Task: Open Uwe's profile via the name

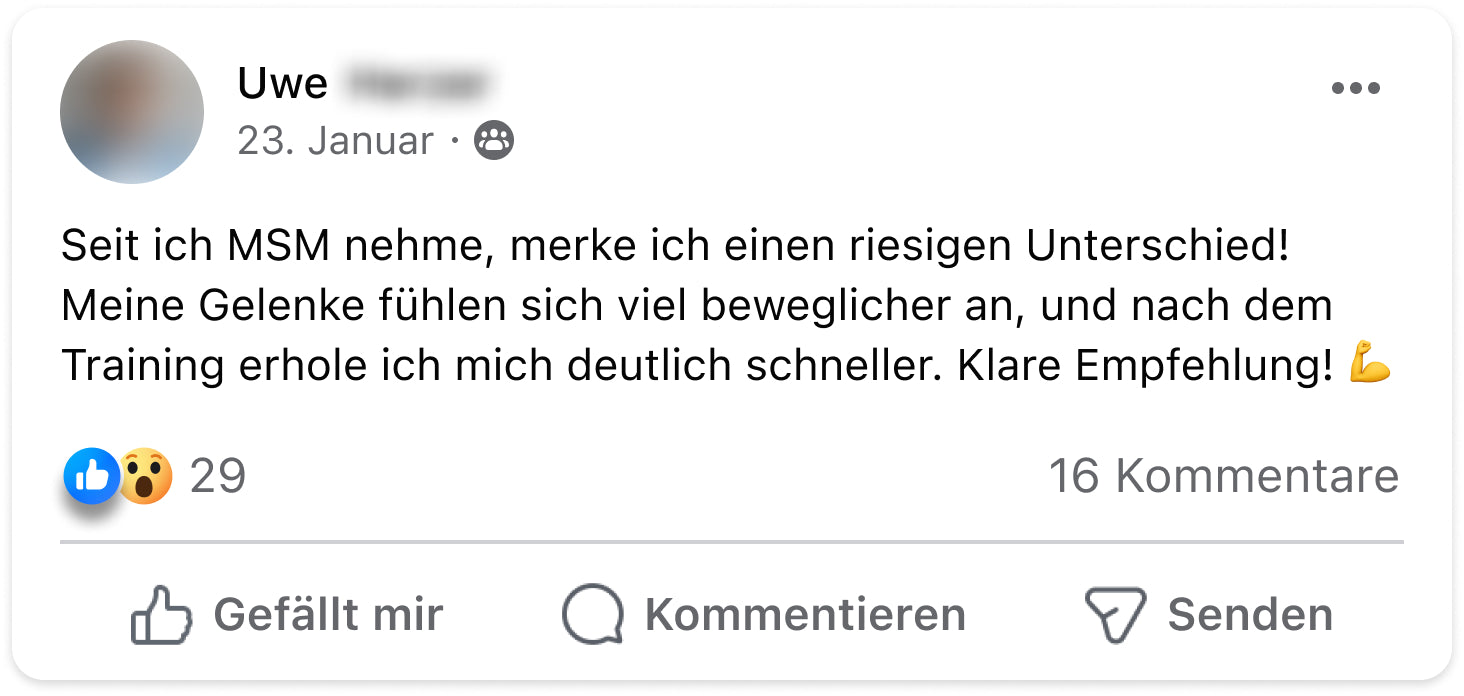Action: [x=283, y=84]
